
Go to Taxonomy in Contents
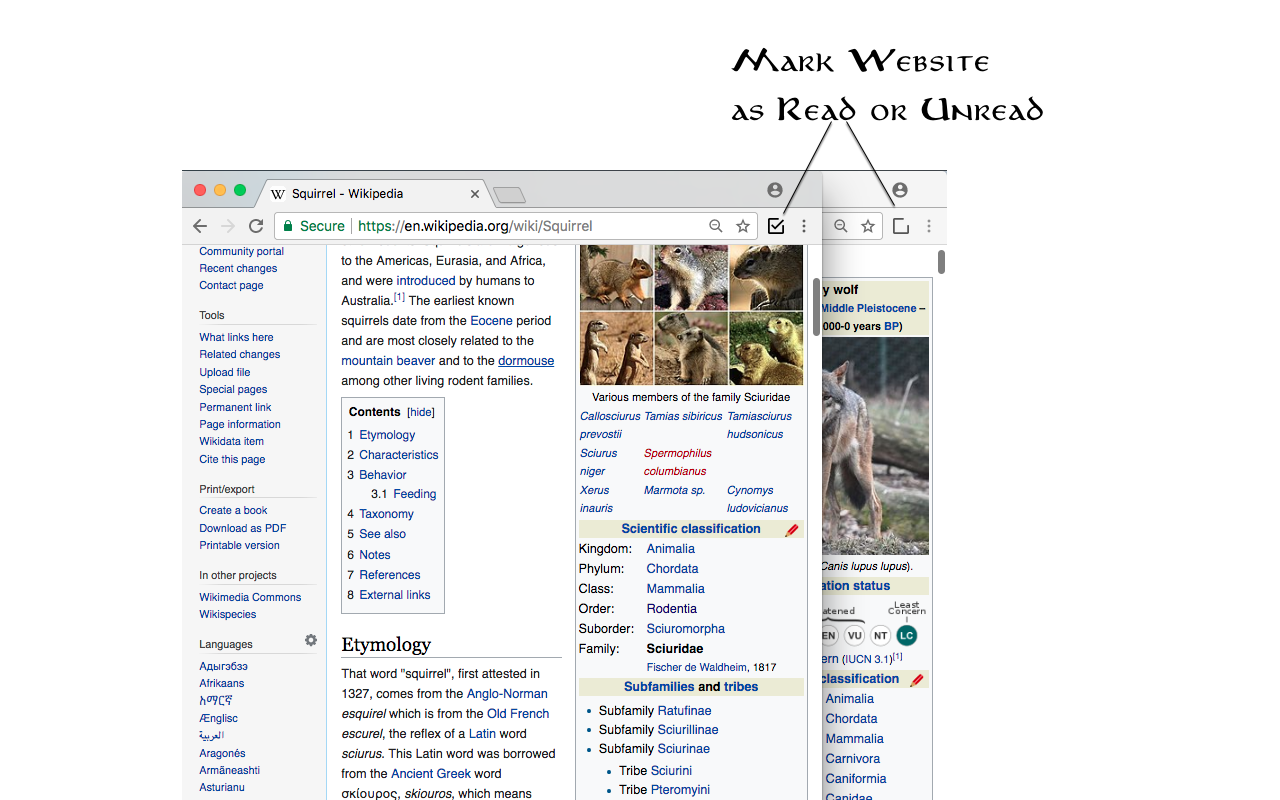386,514
